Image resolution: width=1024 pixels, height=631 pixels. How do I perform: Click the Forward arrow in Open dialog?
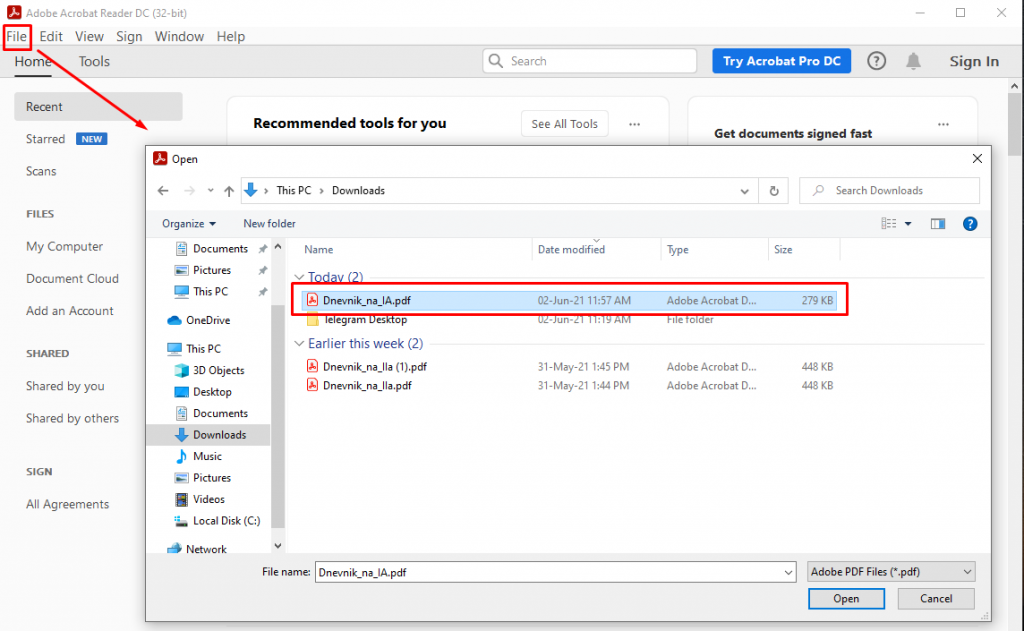click(x=189, y=191)
